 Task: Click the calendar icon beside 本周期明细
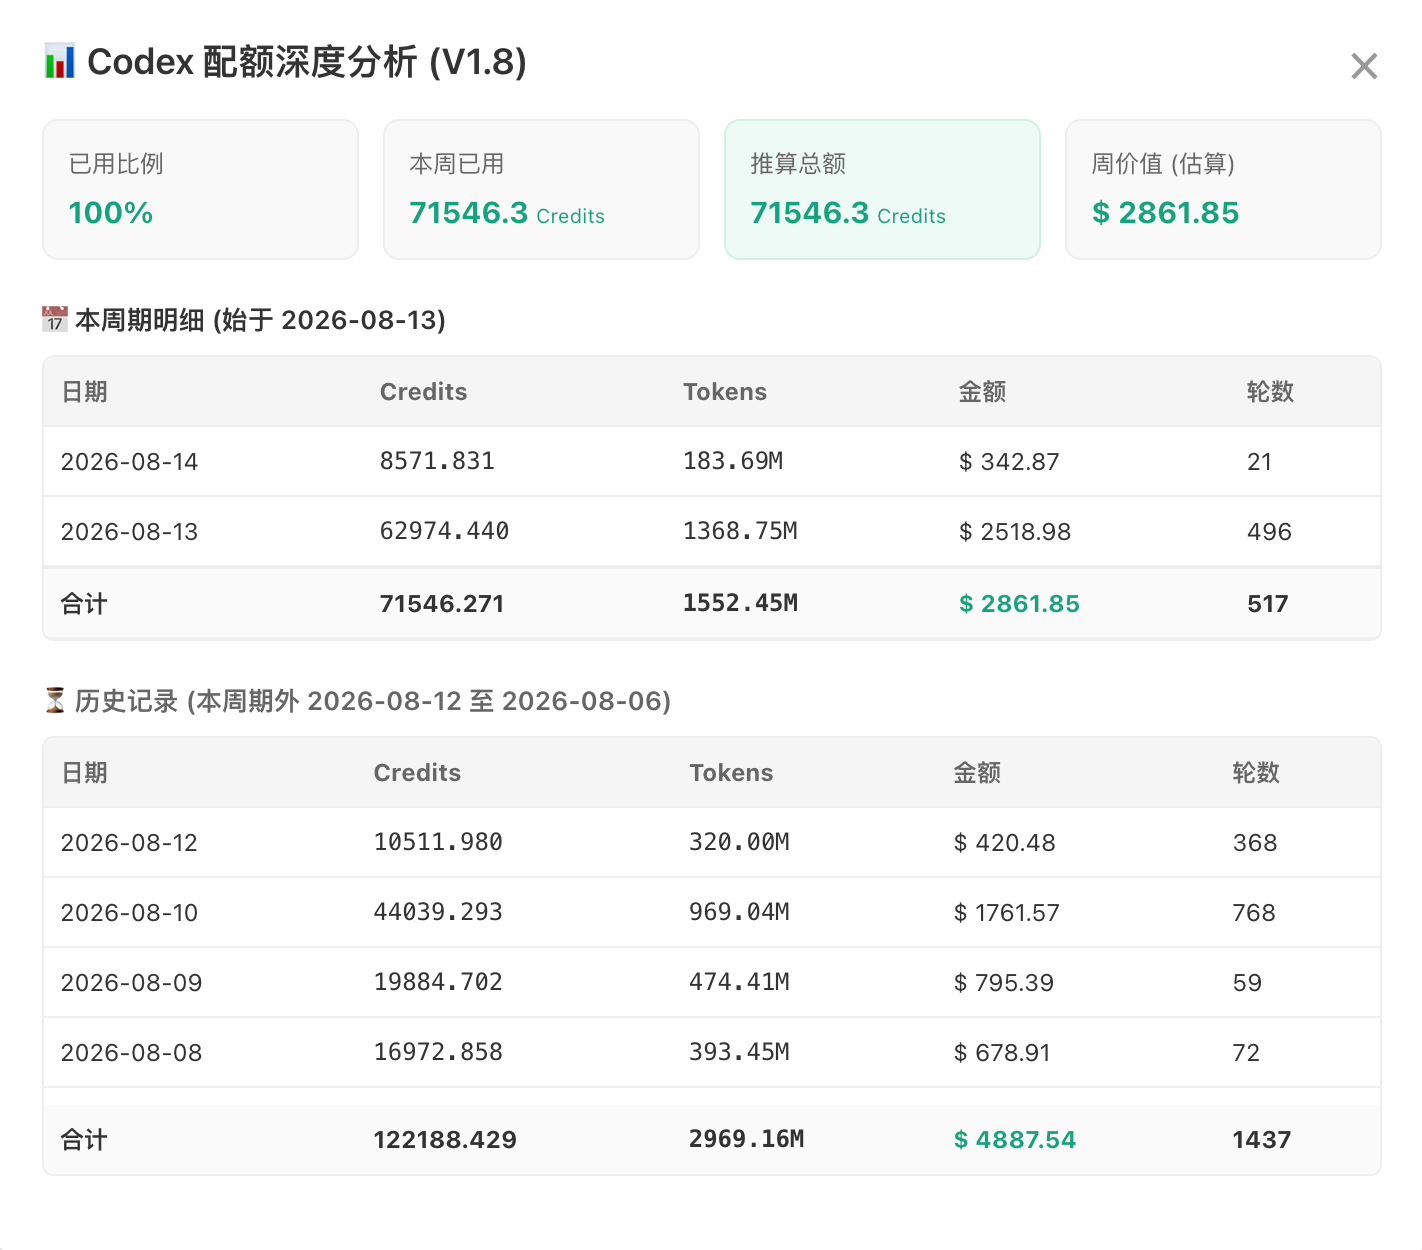coord(55,319)
